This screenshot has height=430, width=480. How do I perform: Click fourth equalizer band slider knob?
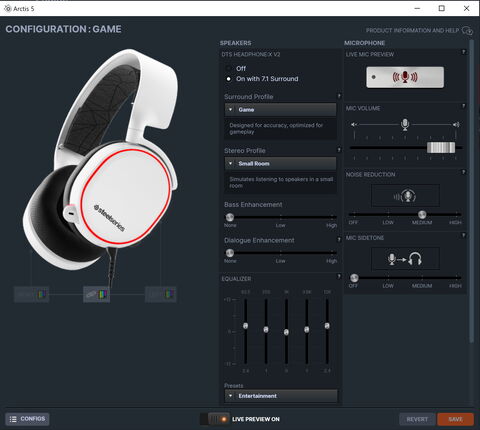click(307, 329)
